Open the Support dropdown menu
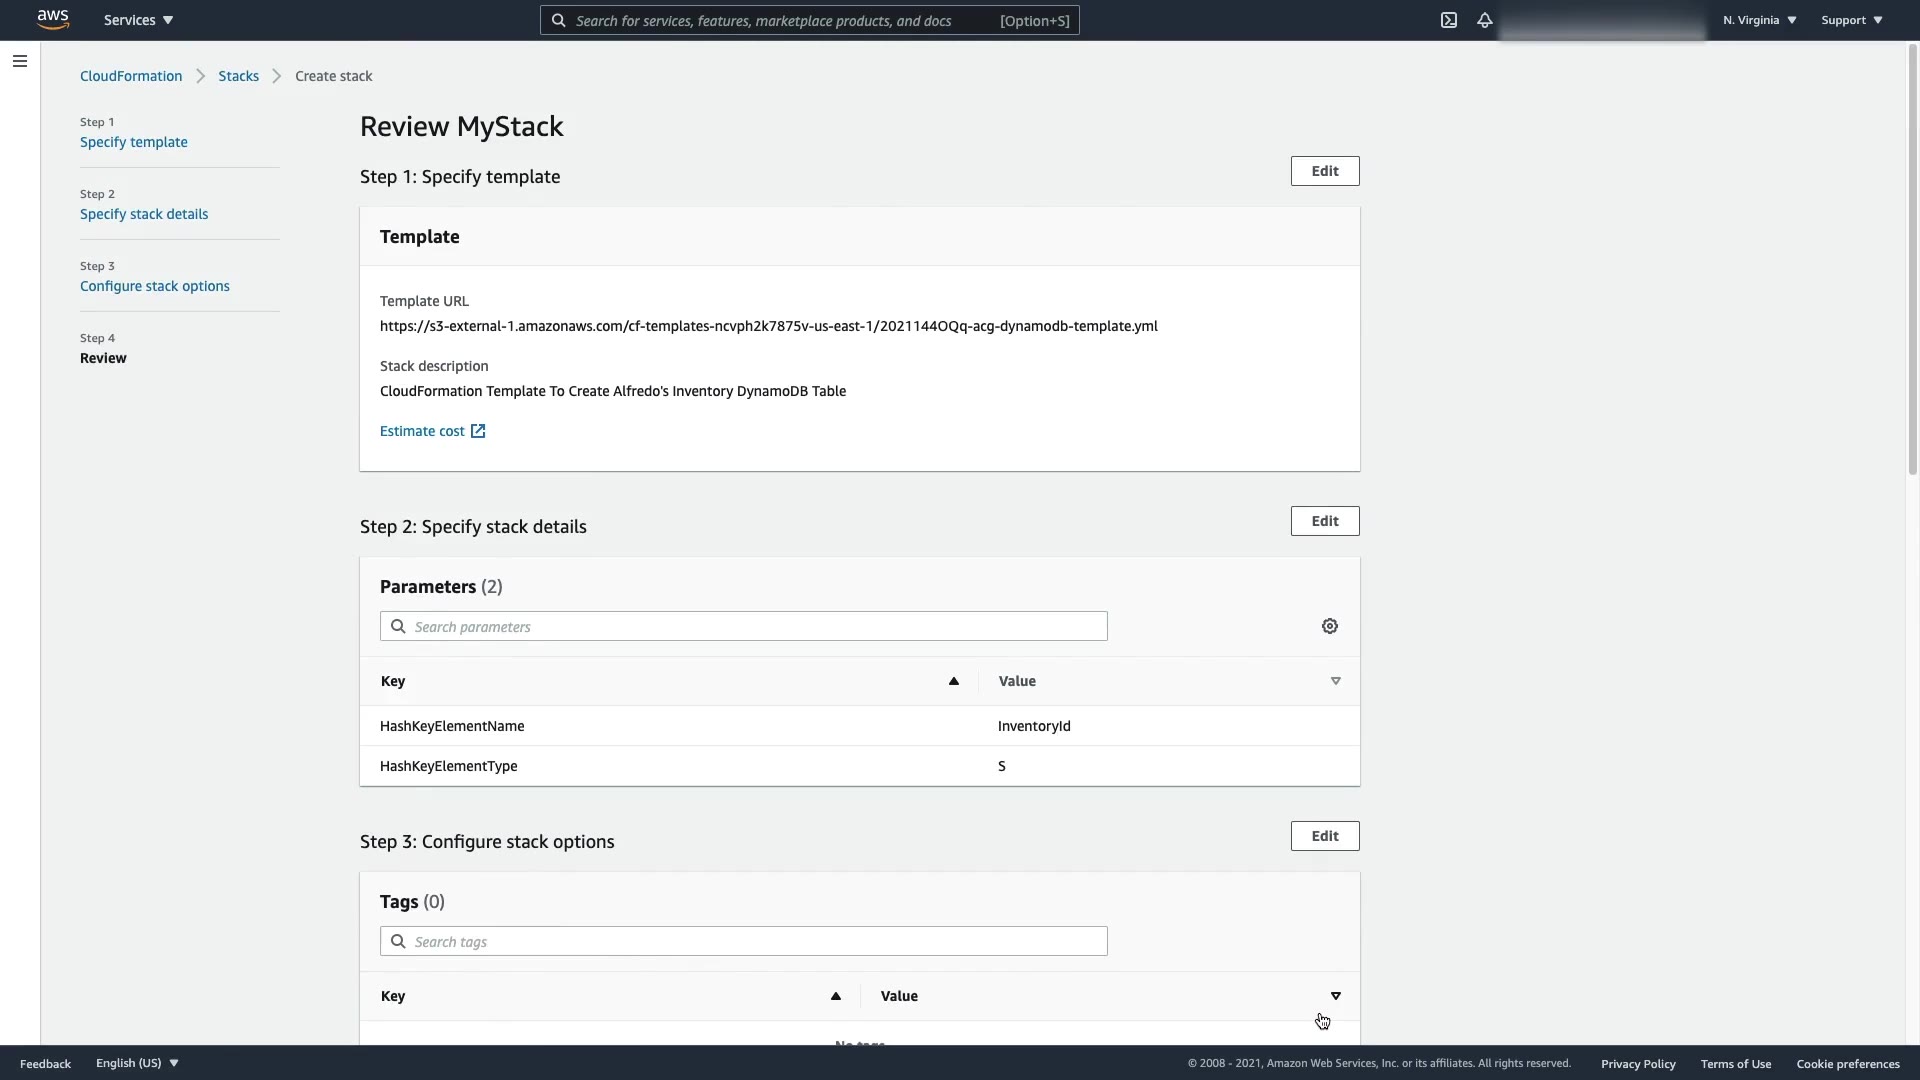This screenshot has height=1080, width=1920. [x=1851, y=20]
